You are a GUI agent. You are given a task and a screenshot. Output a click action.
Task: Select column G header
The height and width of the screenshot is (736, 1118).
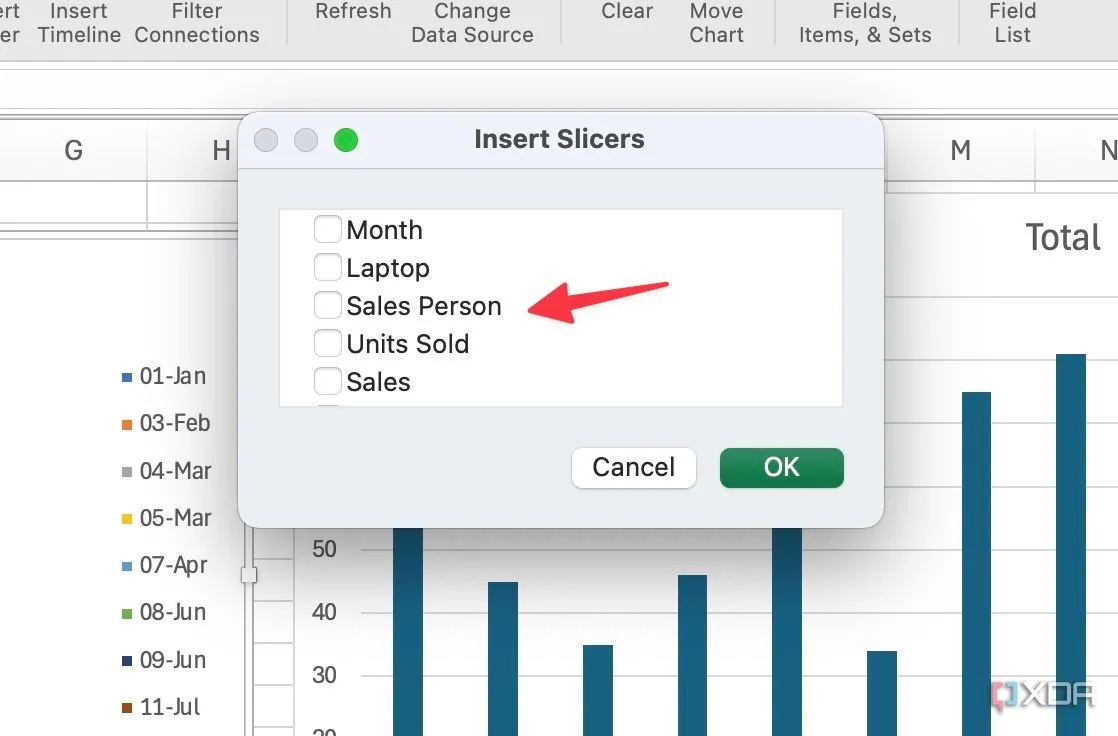click(x=73, y=150)
